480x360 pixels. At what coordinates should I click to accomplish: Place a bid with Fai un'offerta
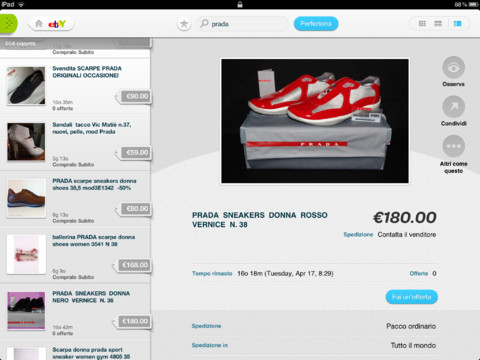(x=412, y=297)
